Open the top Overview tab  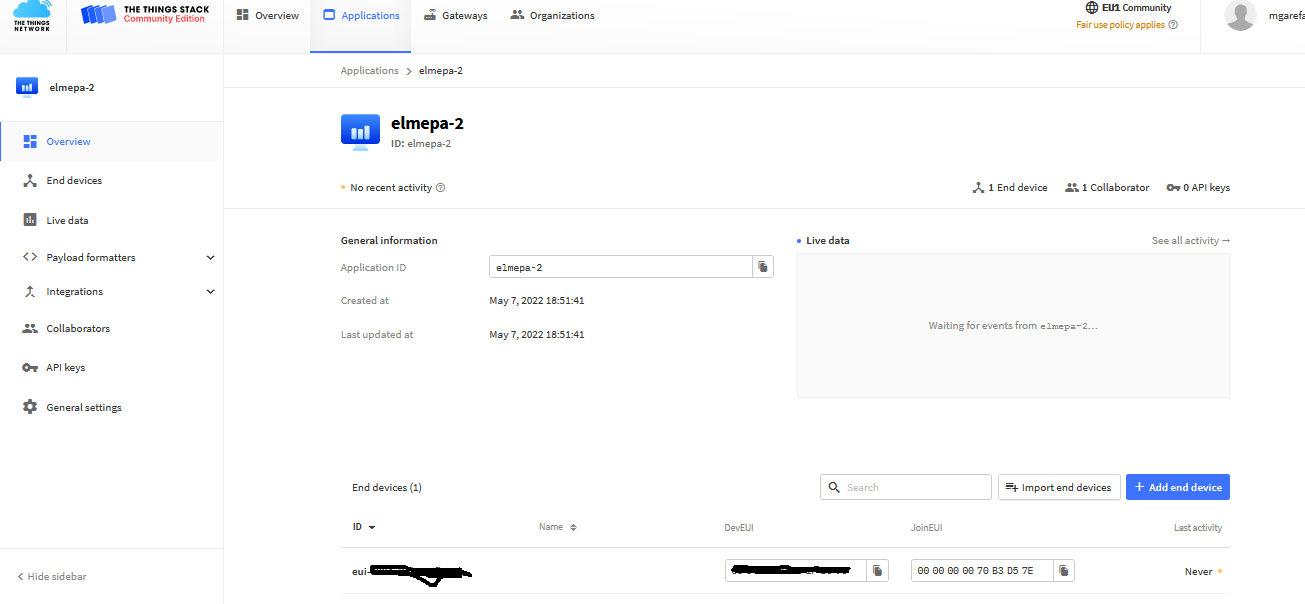click(x=268, y=16)
